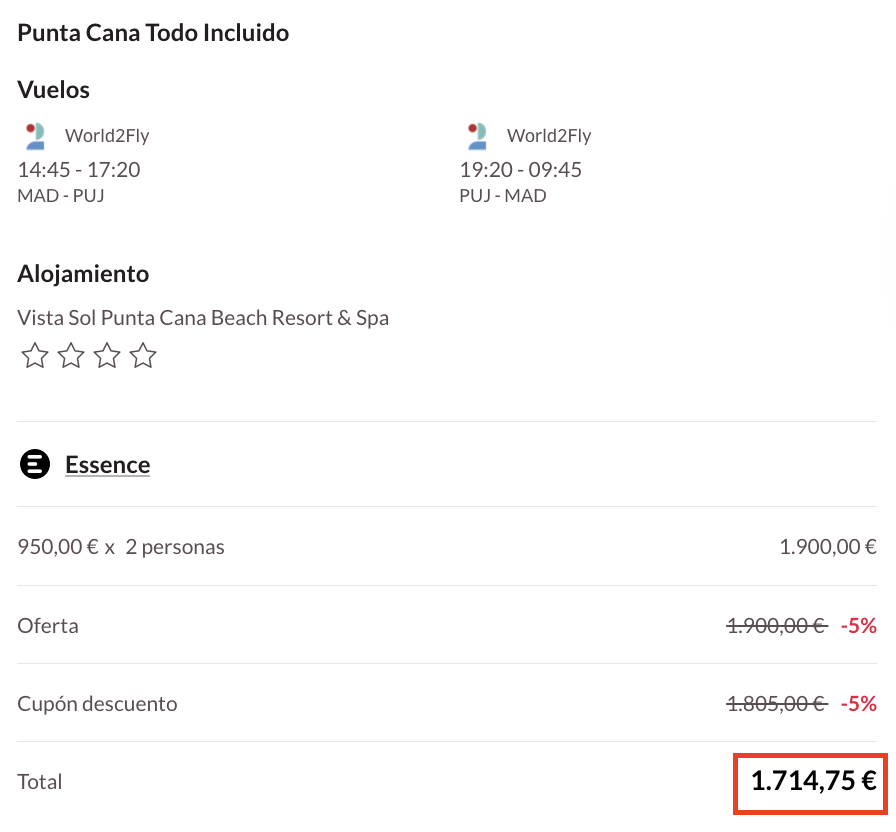Click the PUJ - MAD route label
Image resolution: width=896 pixels, height=832 pixels.
[503, 196]
